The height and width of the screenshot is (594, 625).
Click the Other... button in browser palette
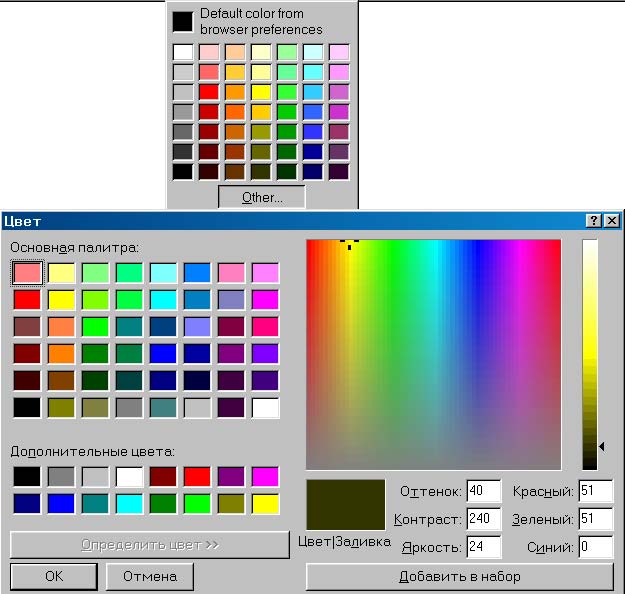(262, 197)
